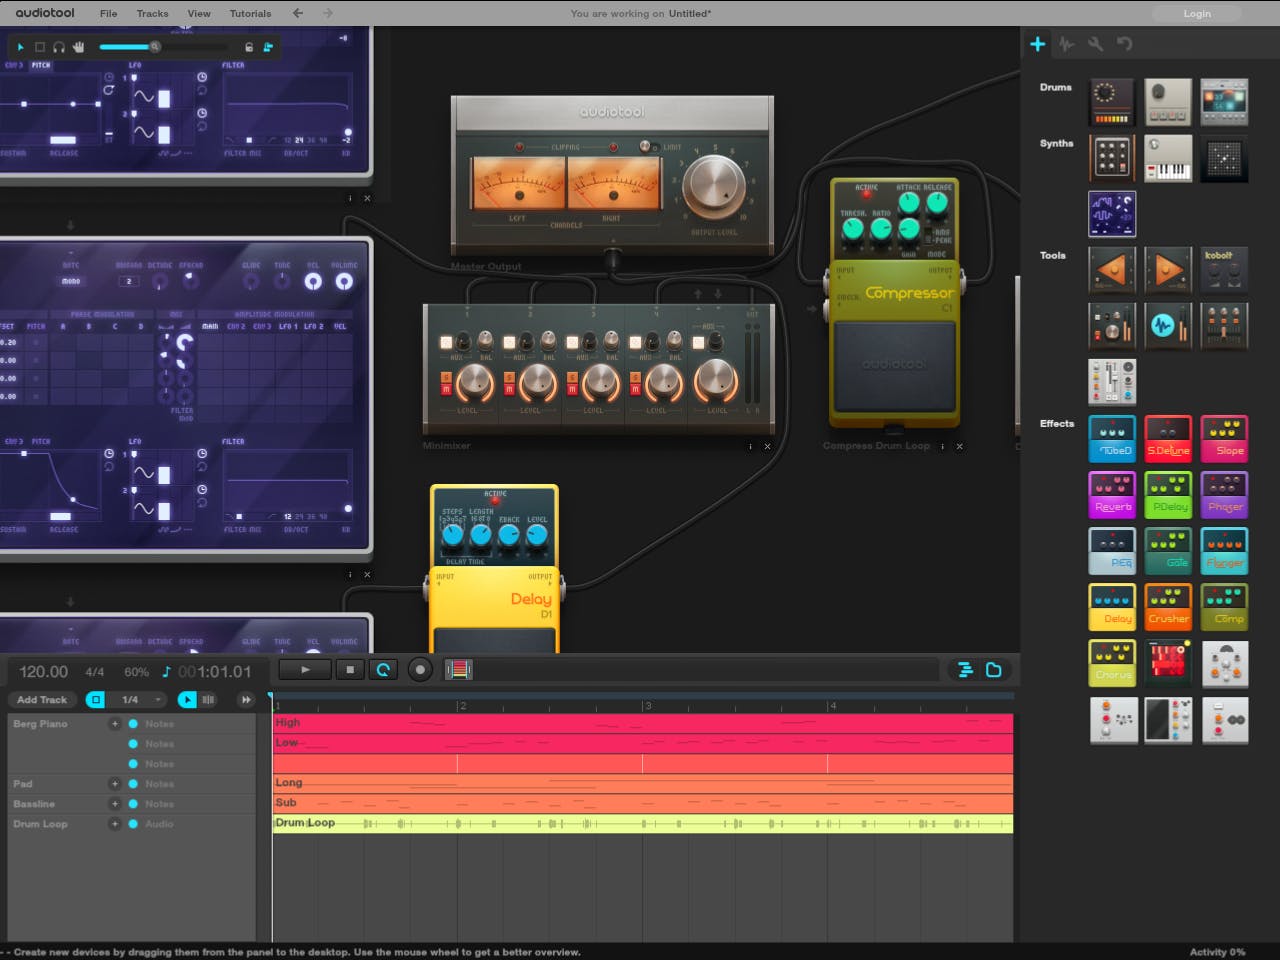The width and height of the screenshot is (1280, 960).
Task: Open the Tutorials menu at the top
Action: click(x=250, y=13)
